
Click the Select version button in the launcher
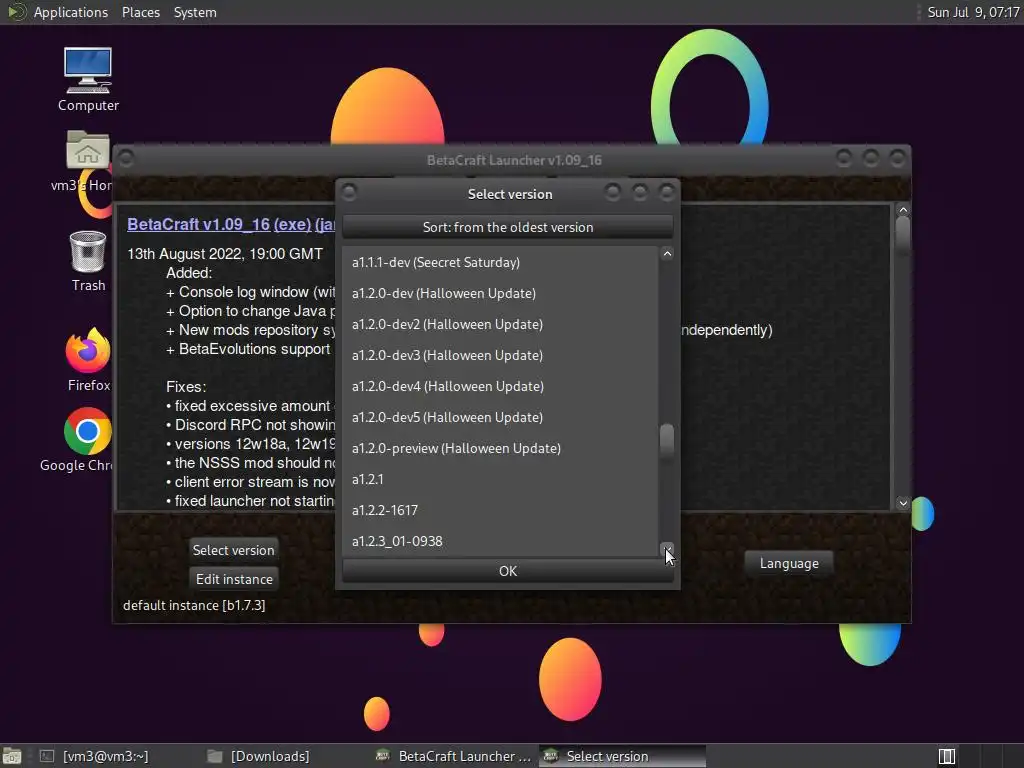(233, 550)
